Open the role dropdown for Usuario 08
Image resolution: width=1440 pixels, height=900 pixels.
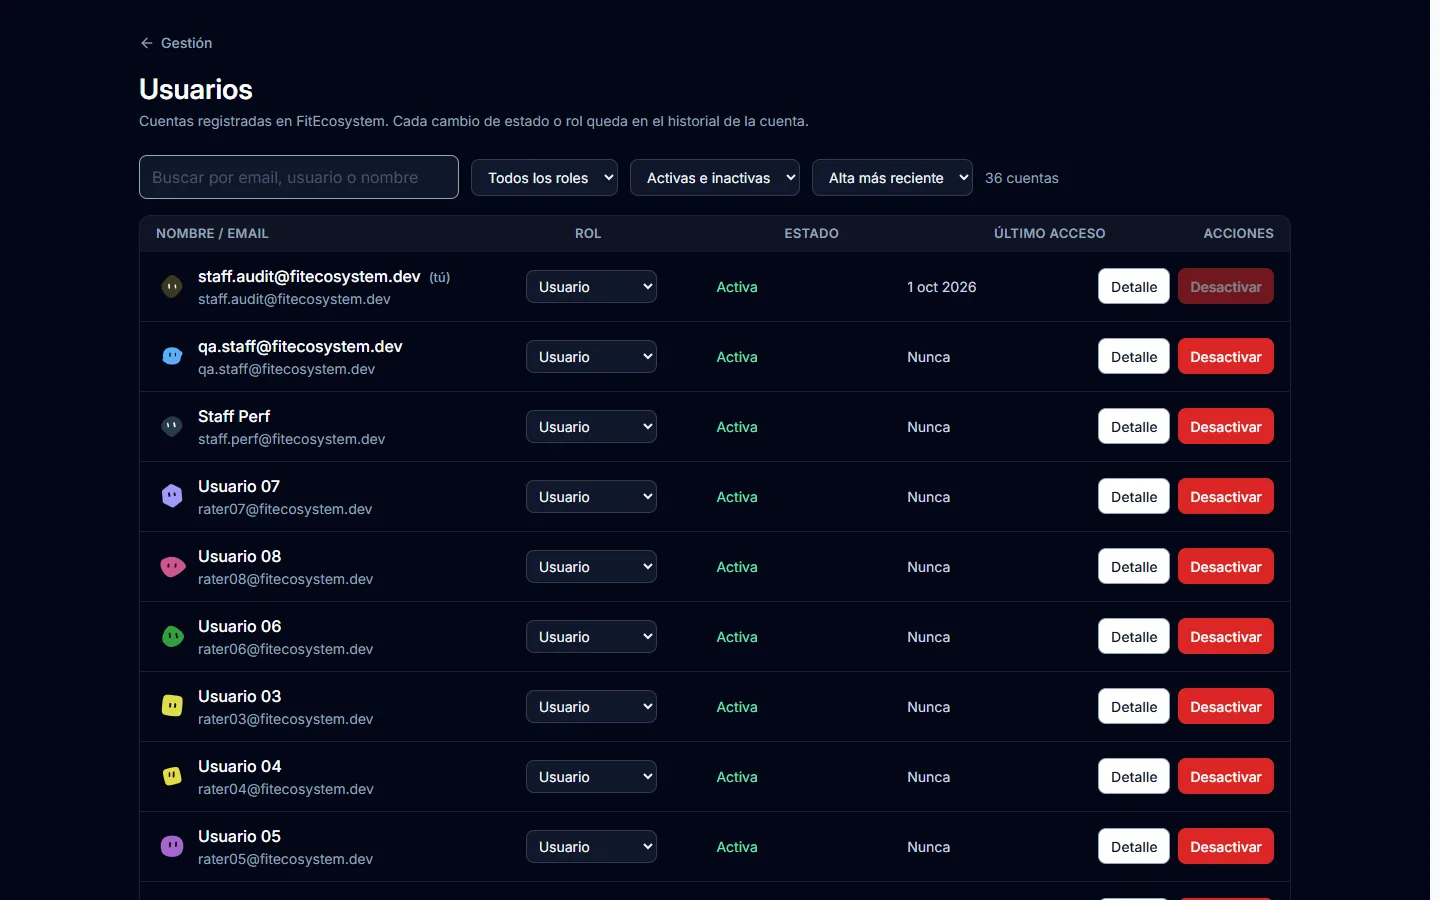pos(591,567)
